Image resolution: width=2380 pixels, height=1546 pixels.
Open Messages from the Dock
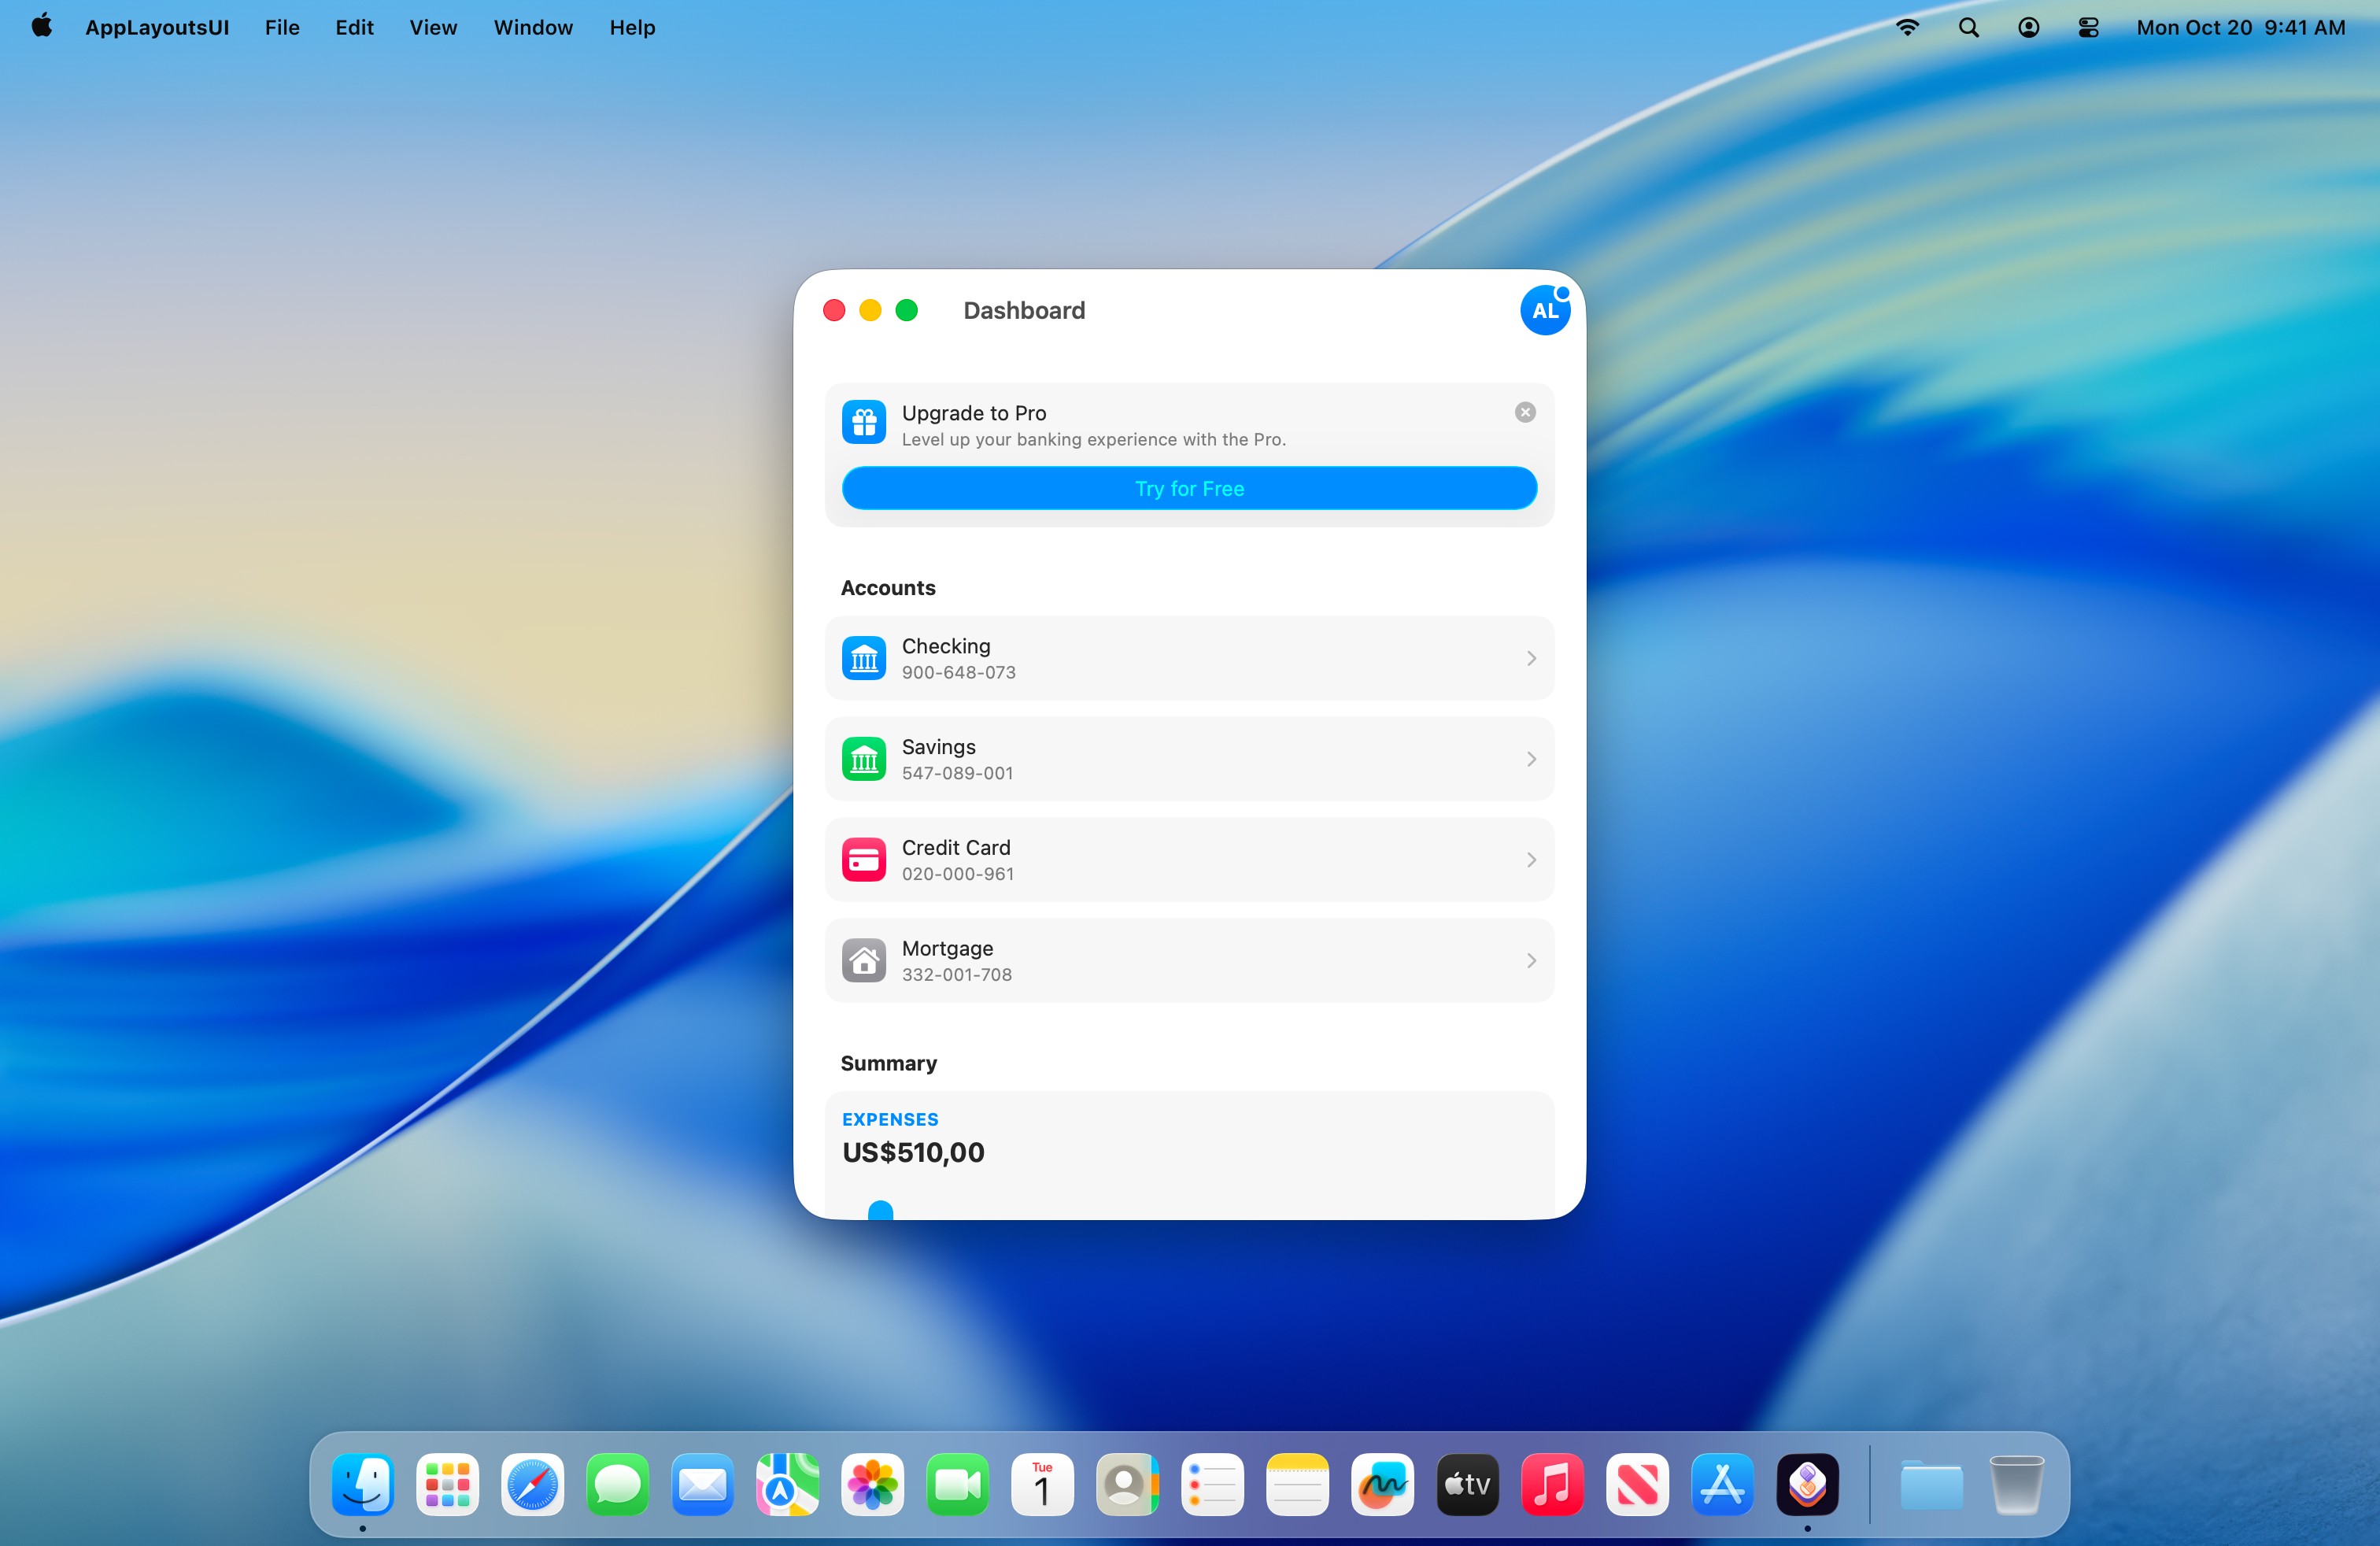617,1484
